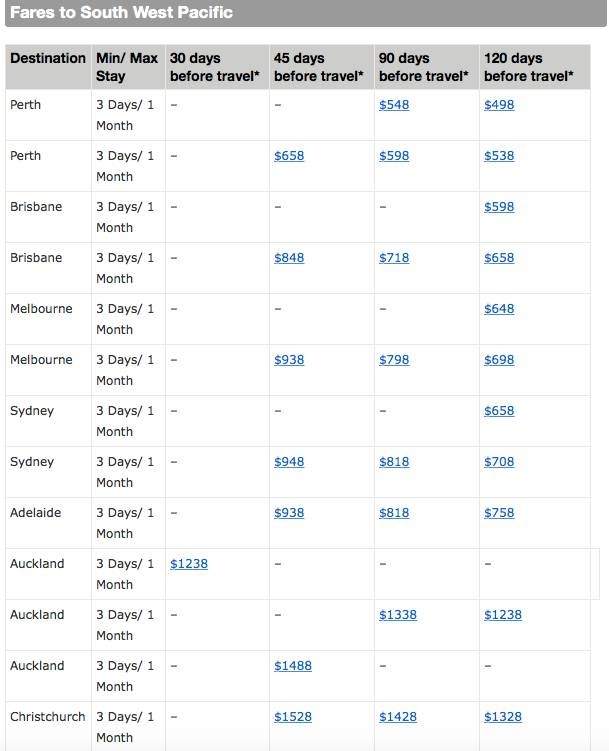
Task: Click the $498 Perth fare
Action: pyautogui.click(x=499, y=105)
